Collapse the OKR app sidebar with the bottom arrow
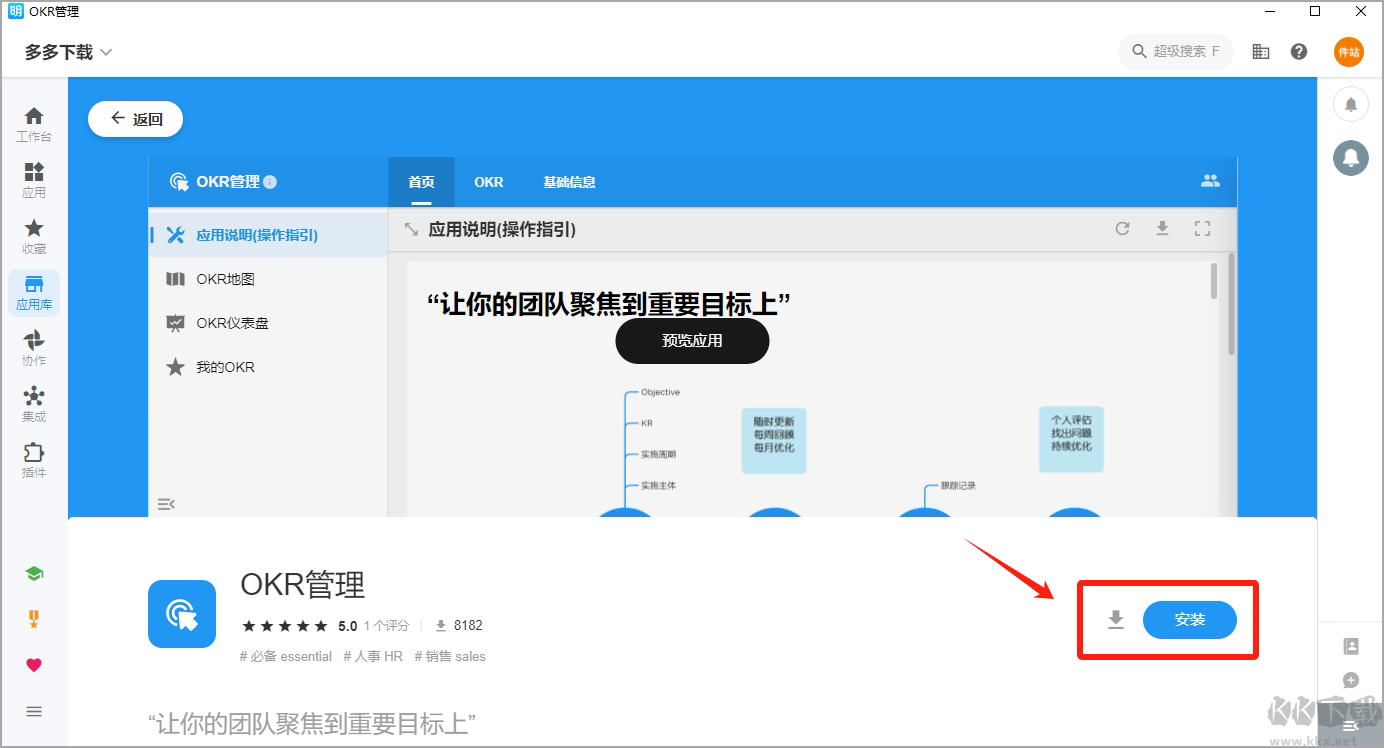Screen dimensions: 1384x748 (166, 504)
